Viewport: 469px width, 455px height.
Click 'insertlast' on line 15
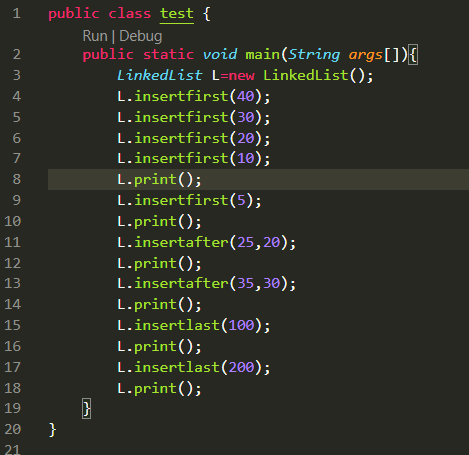click(x=177, y=325)
